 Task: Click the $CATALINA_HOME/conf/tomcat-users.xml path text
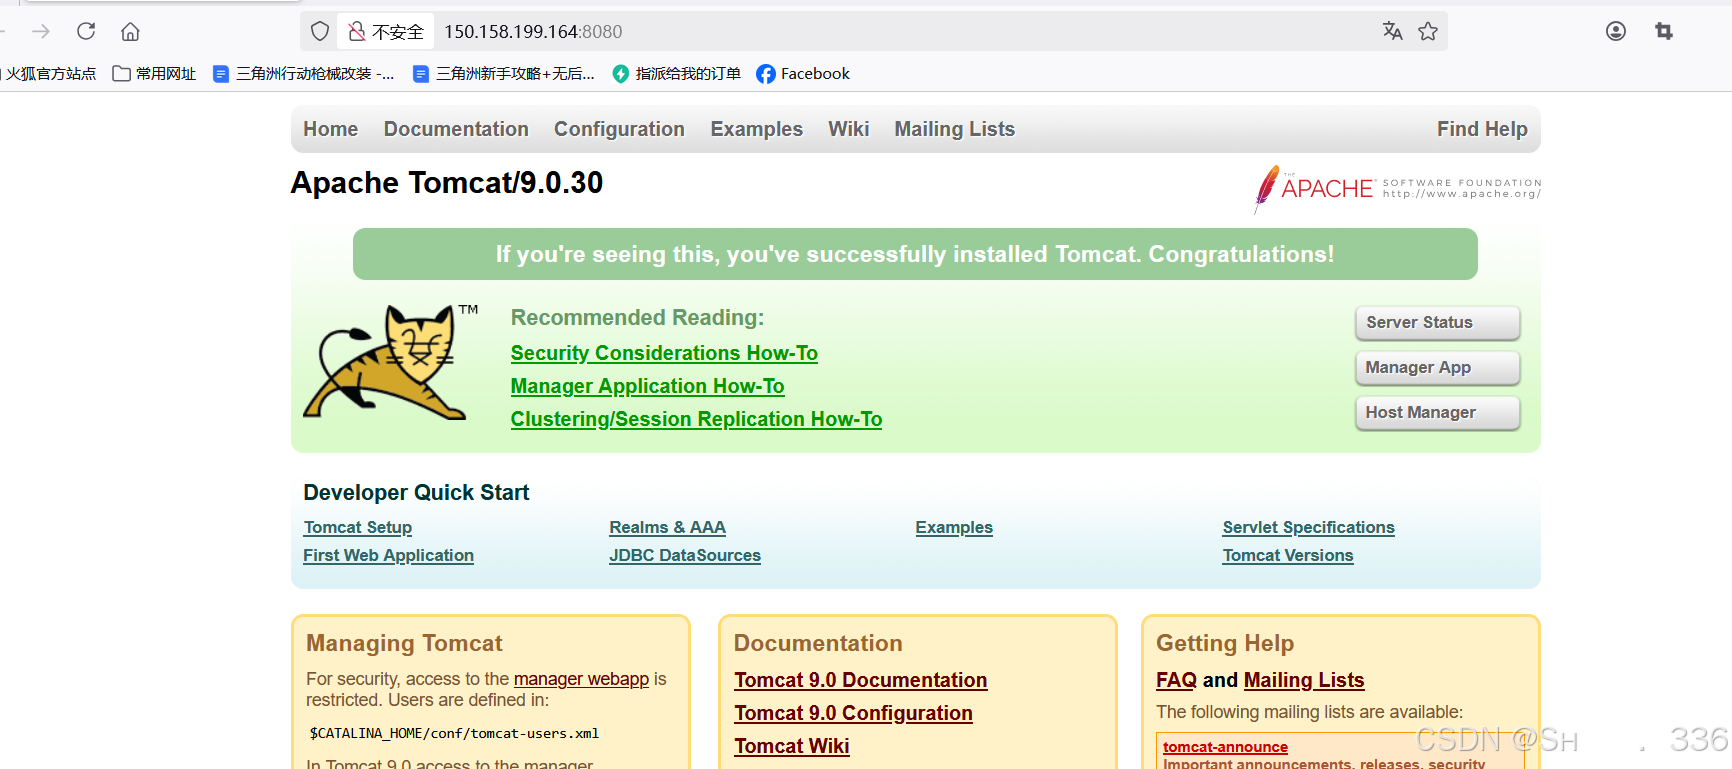[x=454, y=733]
